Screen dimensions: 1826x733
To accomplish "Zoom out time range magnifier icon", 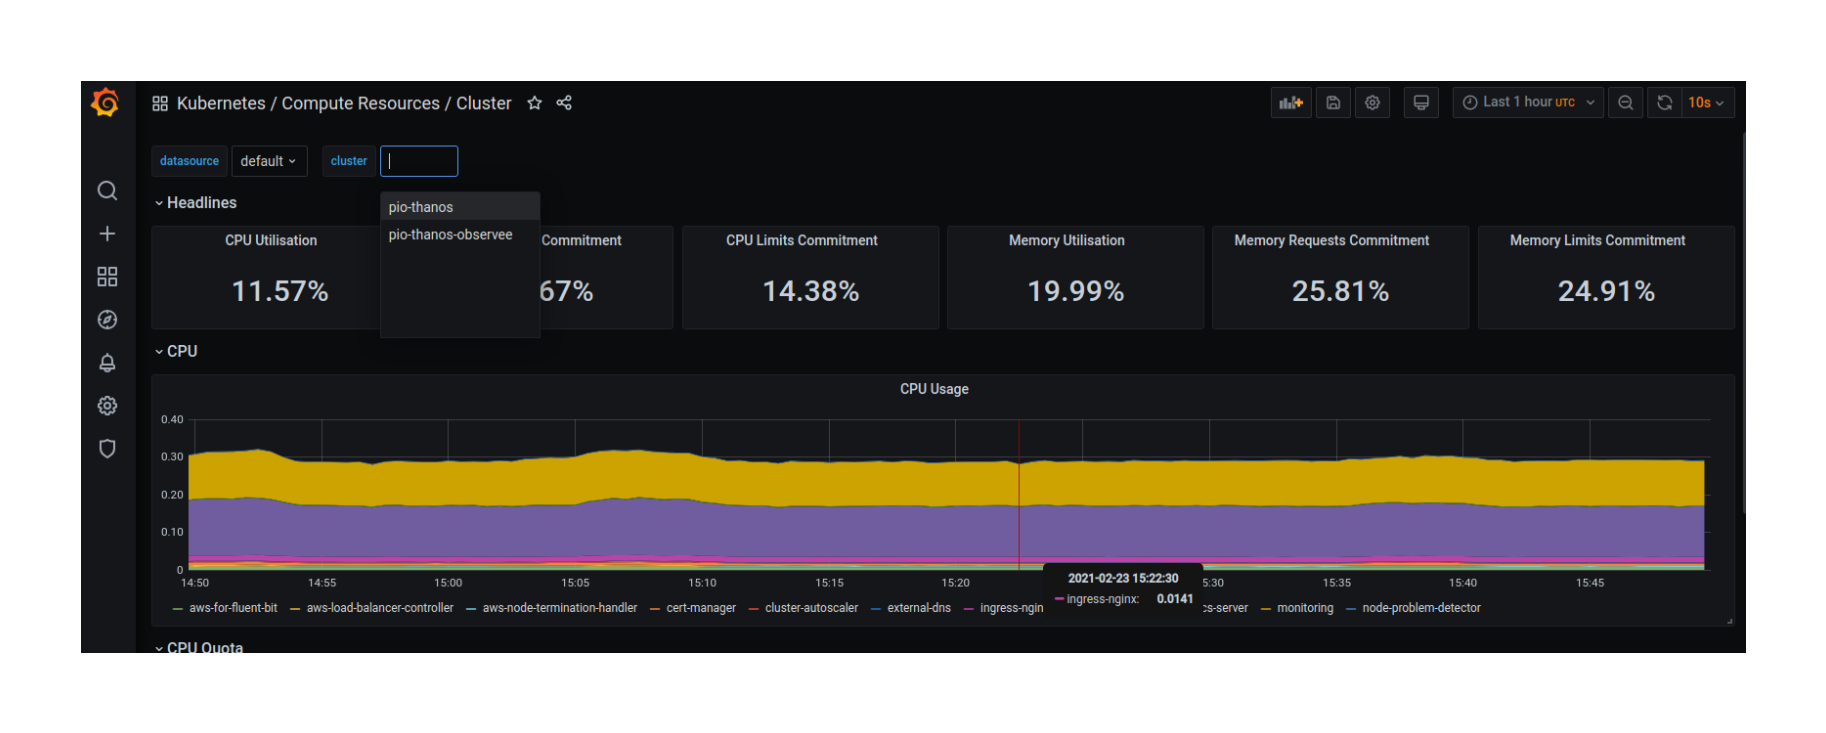I will (x=1625, y=102).
